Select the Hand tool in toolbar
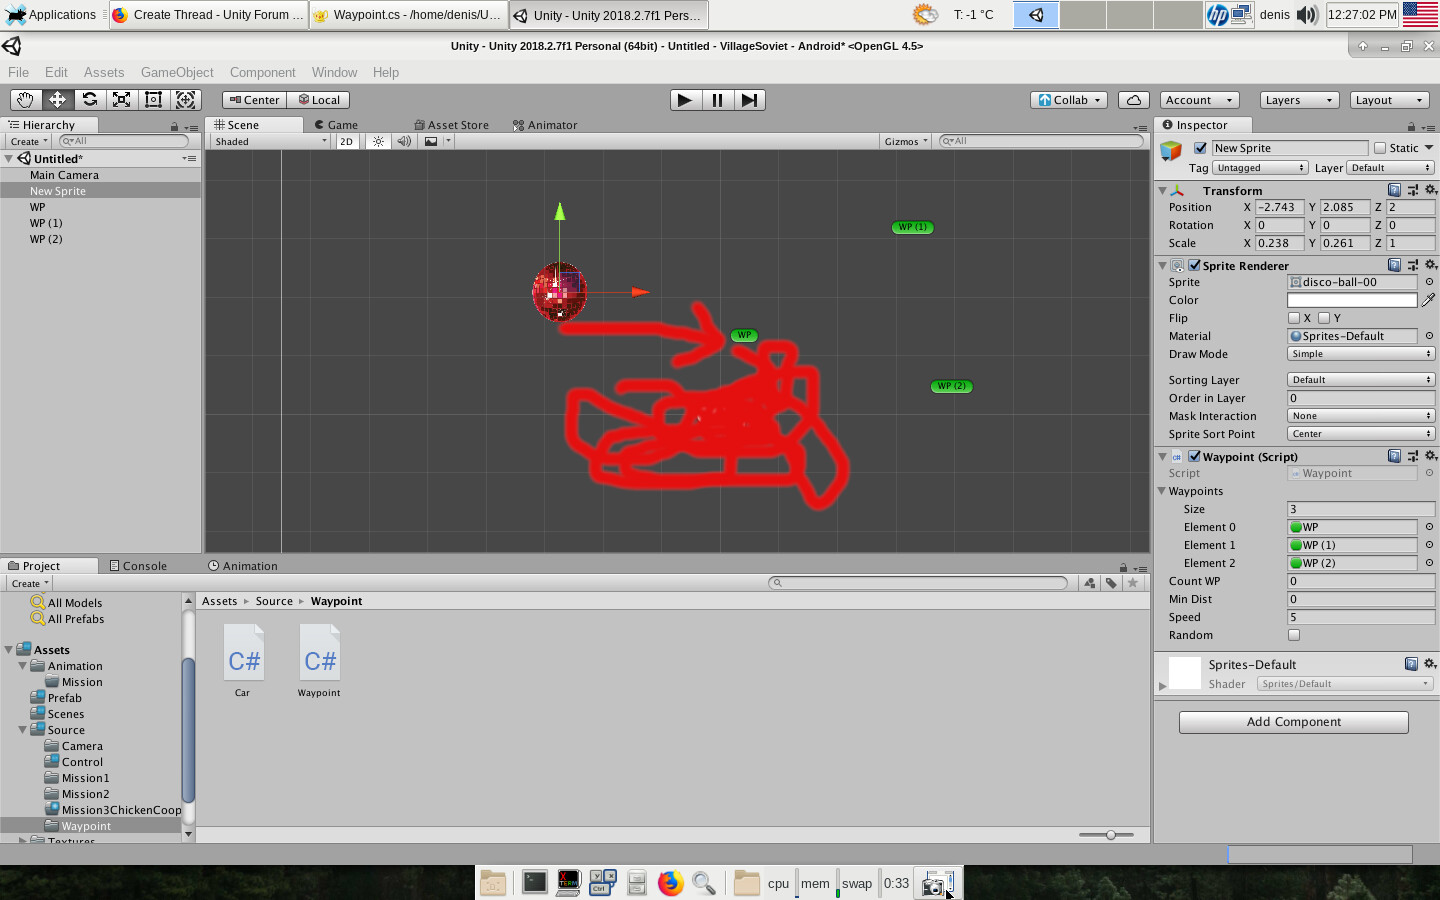The width and height of the screenshot is (1440, 900). click(25, 100)
